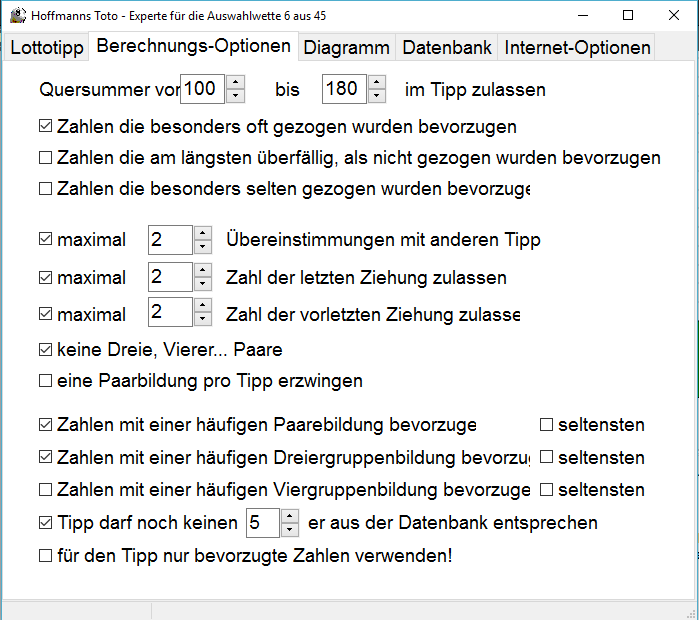
Task: Check 'seltensten' next to Viergruppenbildung option
Action: [x=546, y=490]
